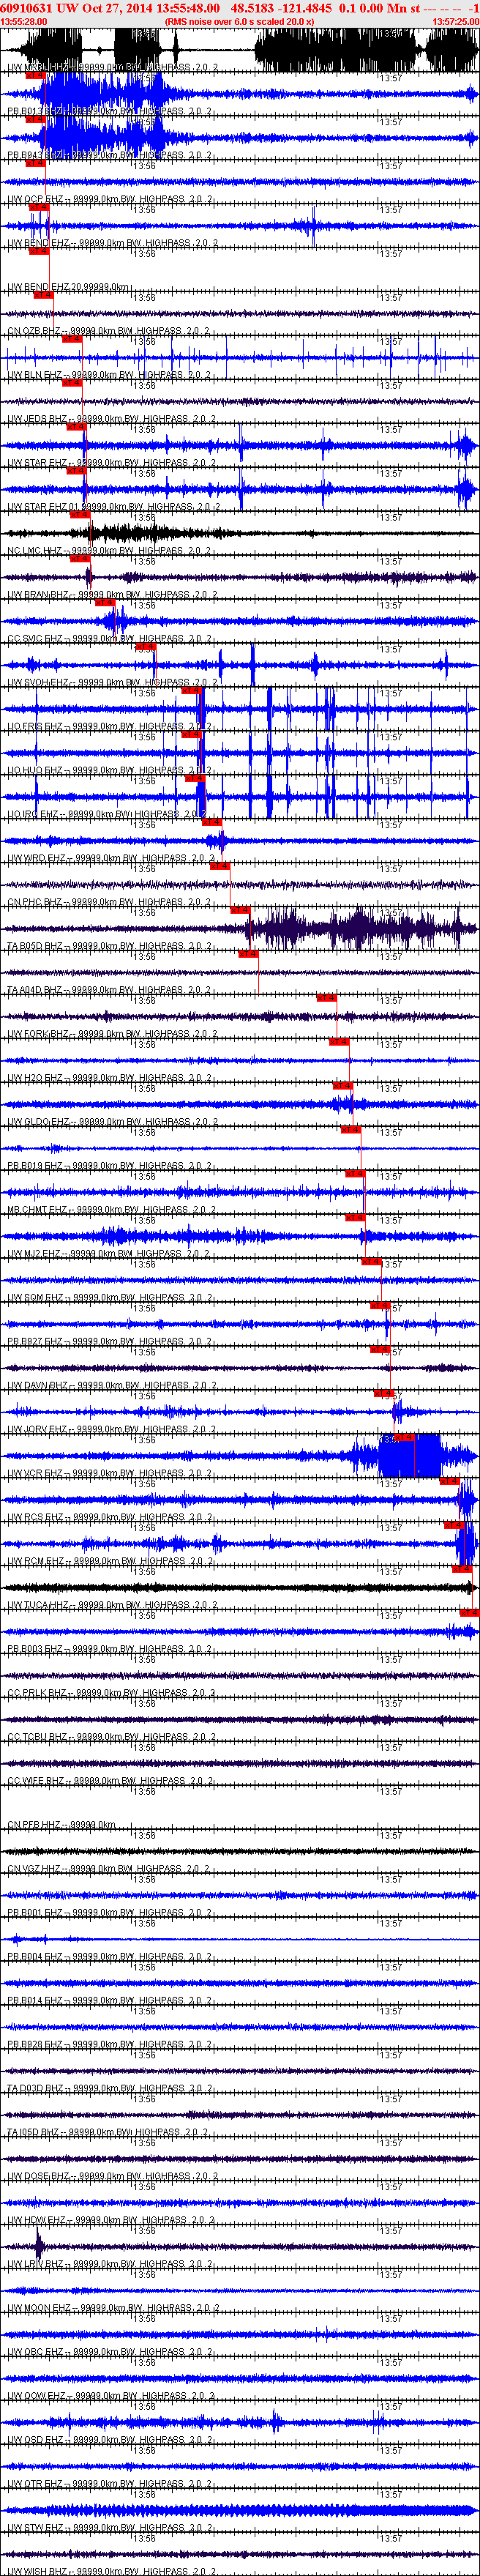Select the "UO HUO EHZ" station label
Screen dimensions: 480x2576
tap(35, 771)
